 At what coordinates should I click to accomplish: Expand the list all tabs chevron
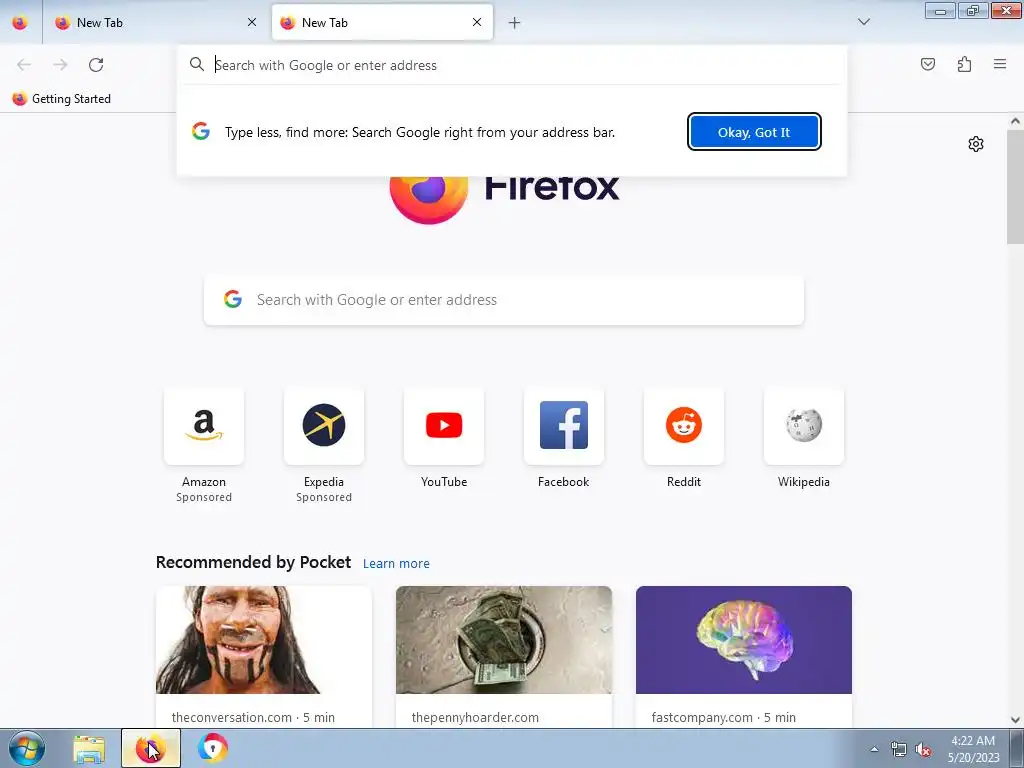[x=864, y=22]
